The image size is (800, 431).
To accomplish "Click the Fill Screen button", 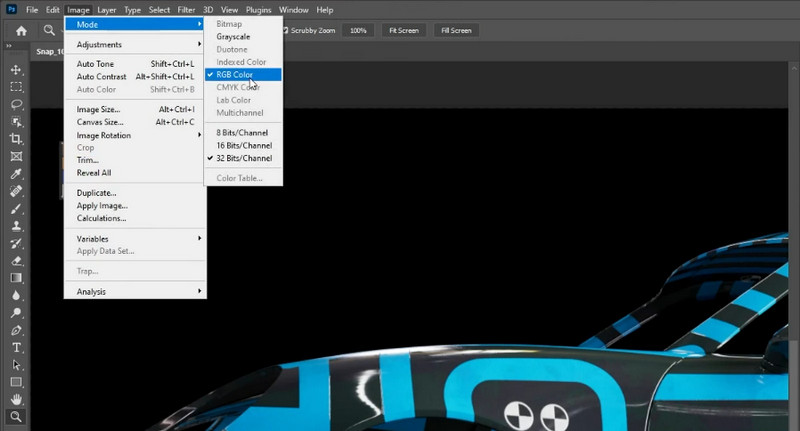I will 456,31.
